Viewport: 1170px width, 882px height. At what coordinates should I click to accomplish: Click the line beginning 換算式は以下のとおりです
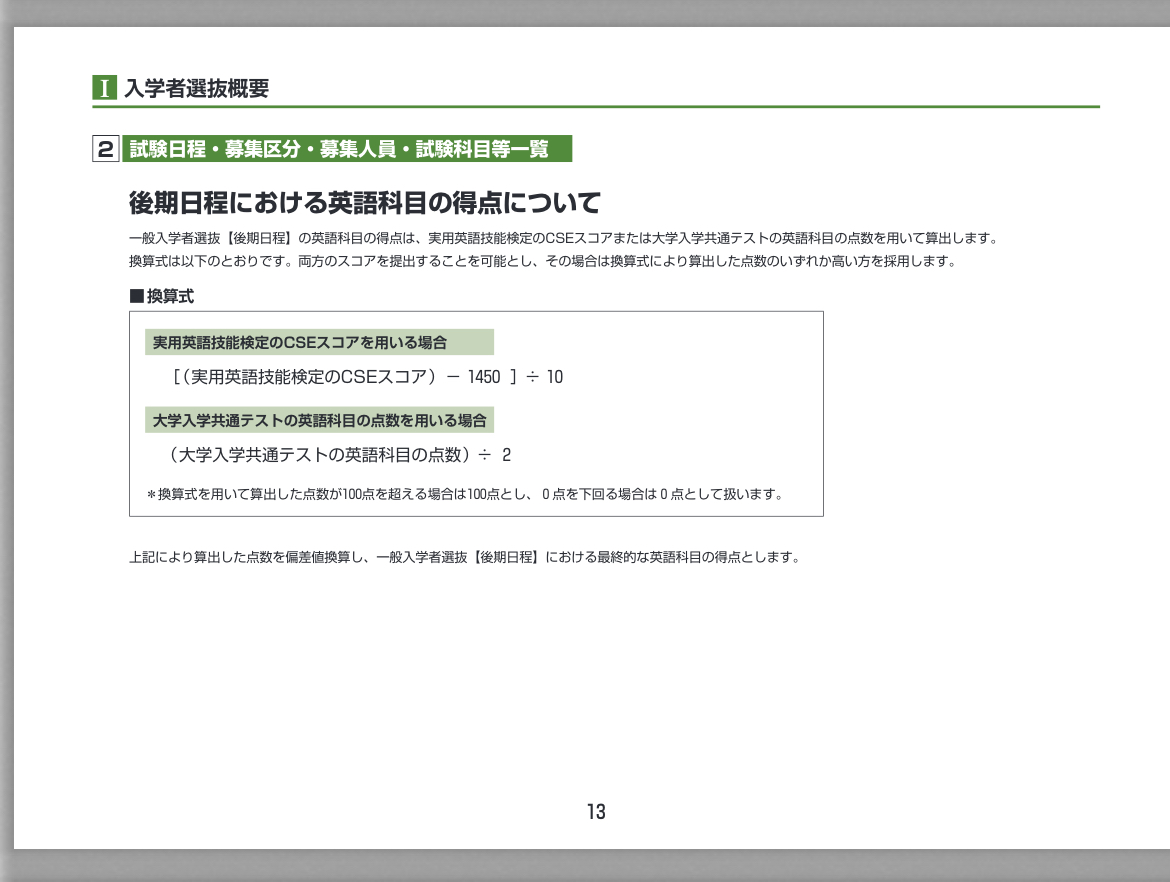pos(542,261)
